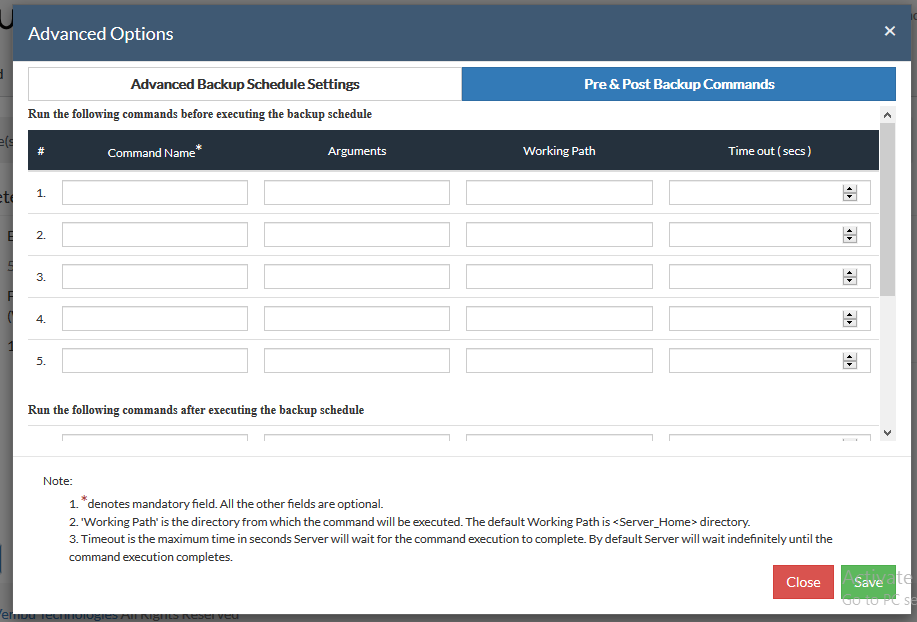Click the Working Path column header
The image size is (917, 622).
click(x=559, y=151)
